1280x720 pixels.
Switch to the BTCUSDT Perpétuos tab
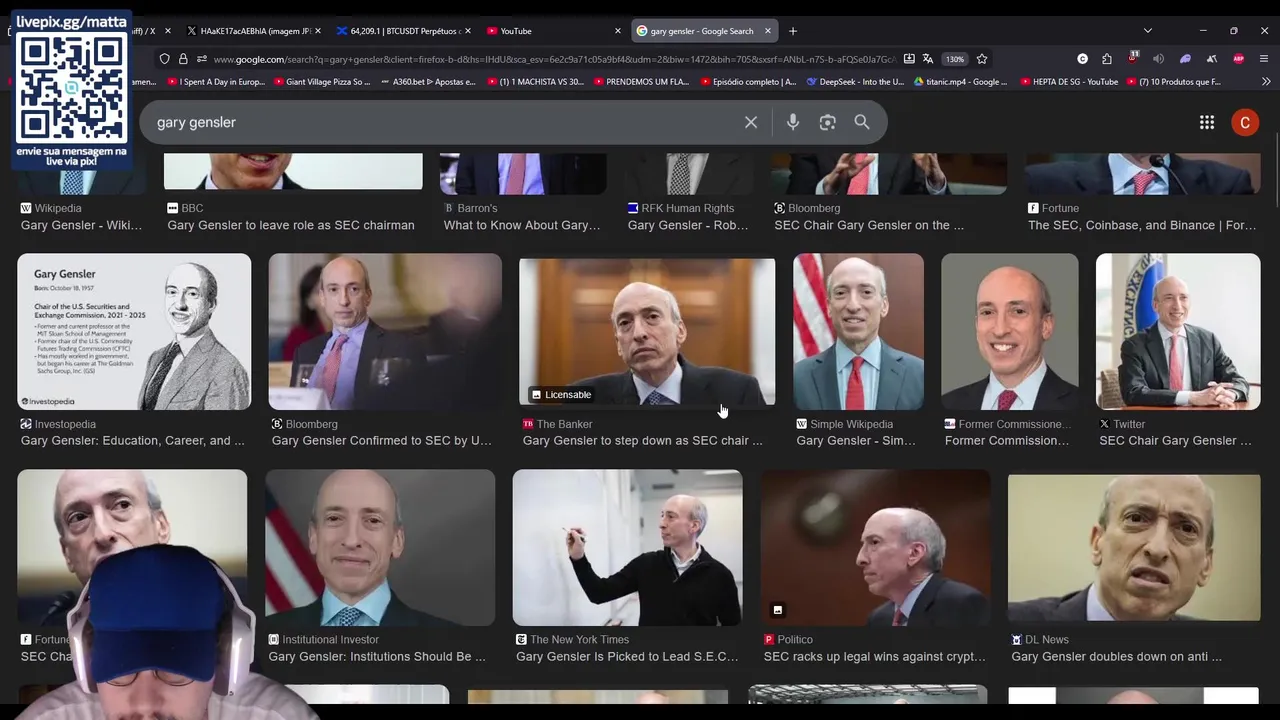click(x=403, y=31)
